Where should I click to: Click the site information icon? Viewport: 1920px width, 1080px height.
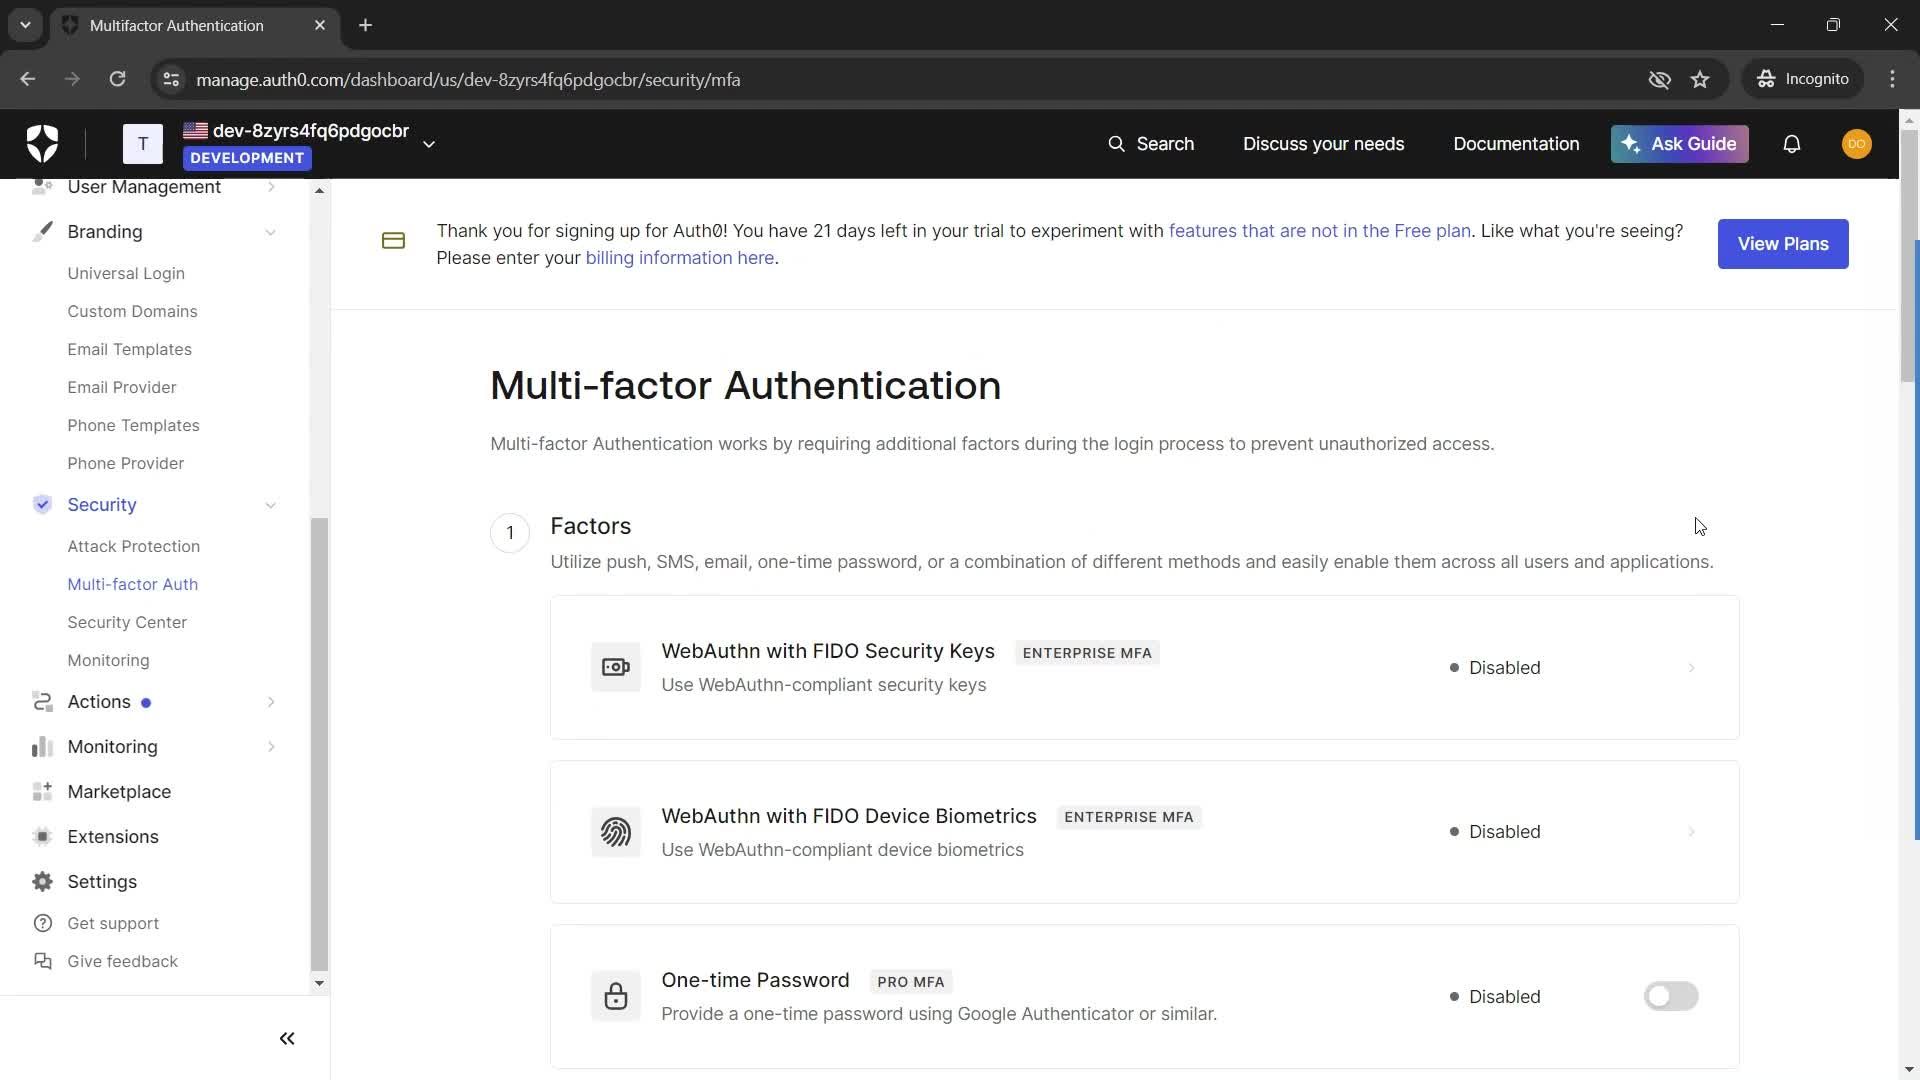[x=171, y=79]
